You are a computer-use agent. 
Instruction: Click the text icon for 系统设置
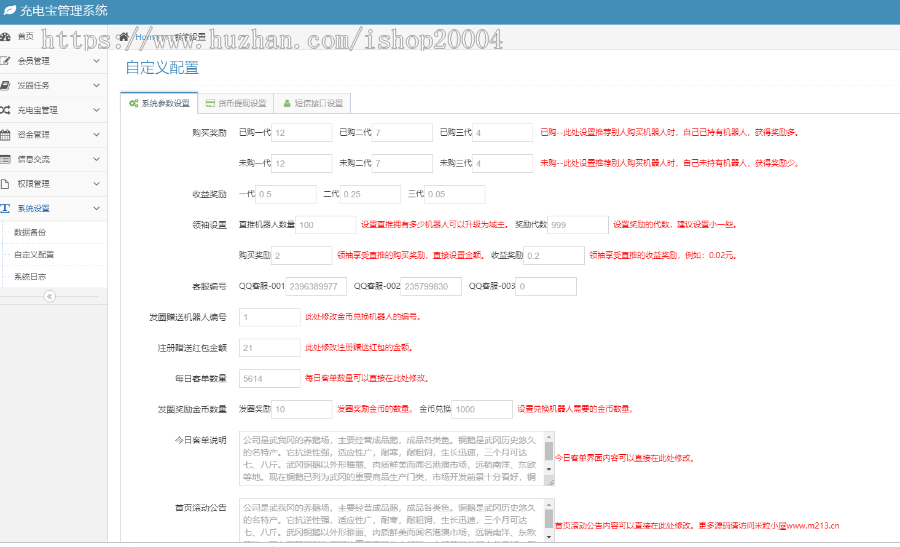[x=5, y=208]
